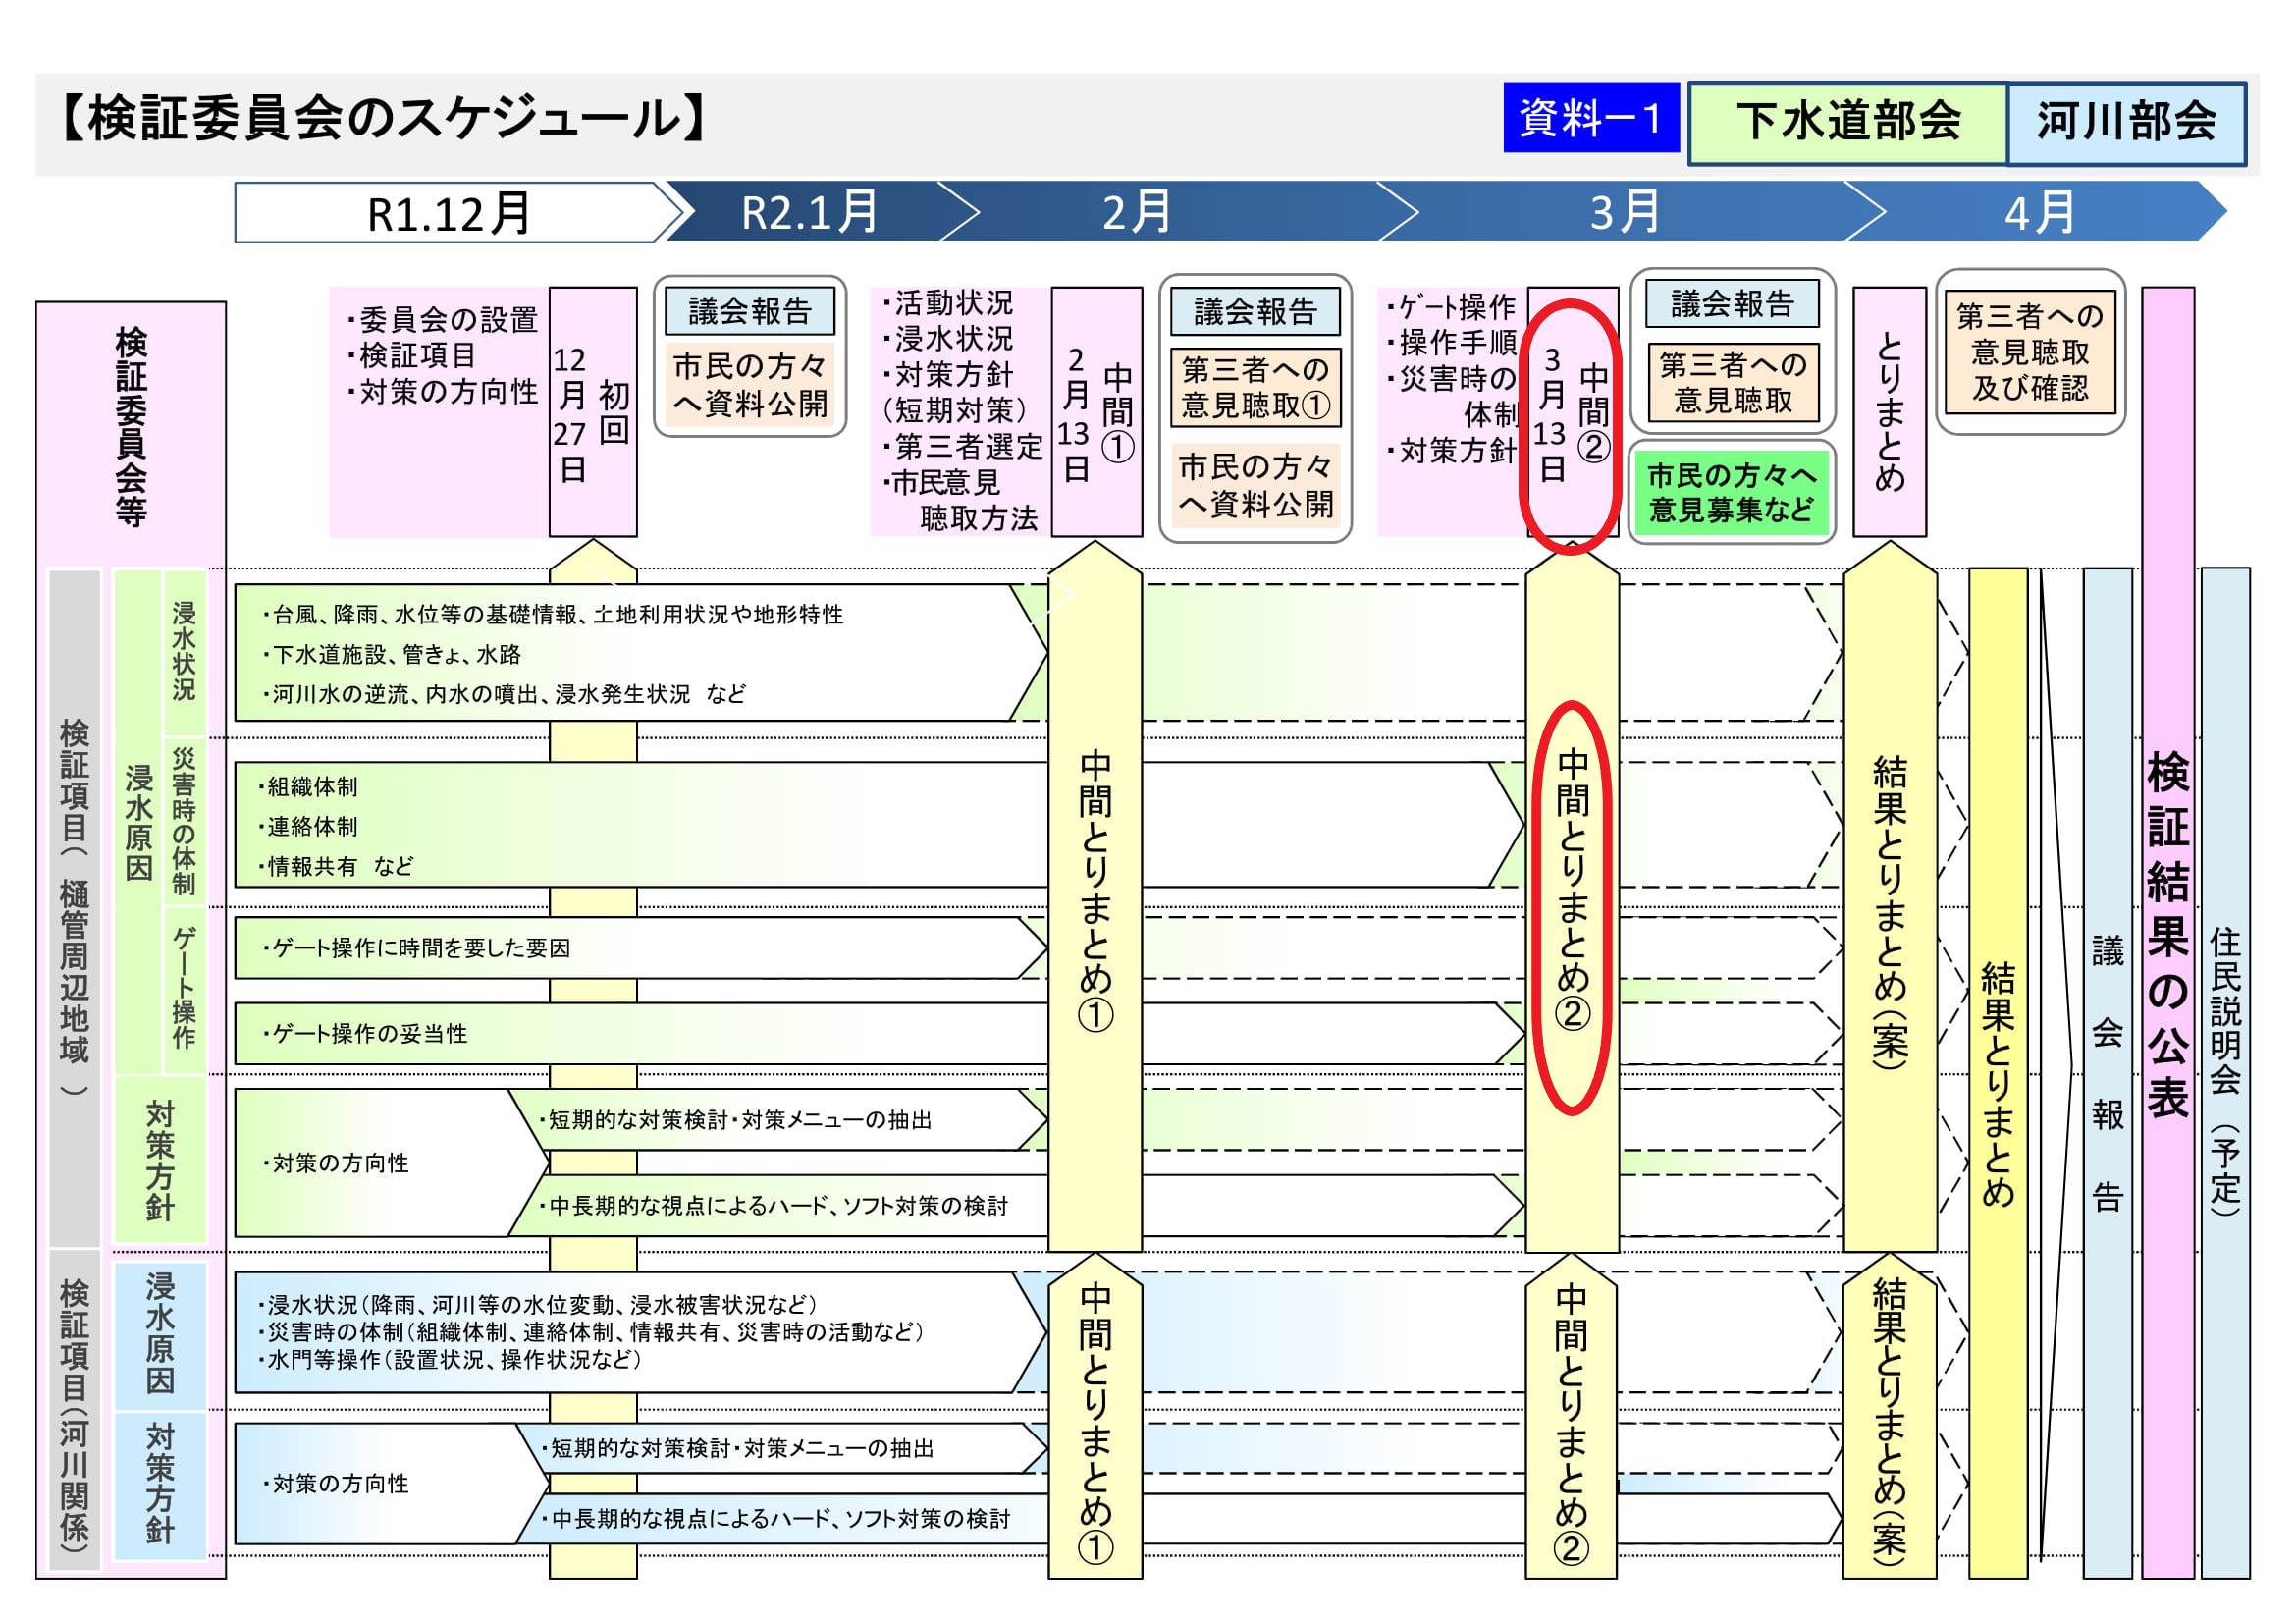Select the 12月27日 初回 meeting box
Screen dimensions: 2296x1623
pyautogui.click(x=593, y=412)
